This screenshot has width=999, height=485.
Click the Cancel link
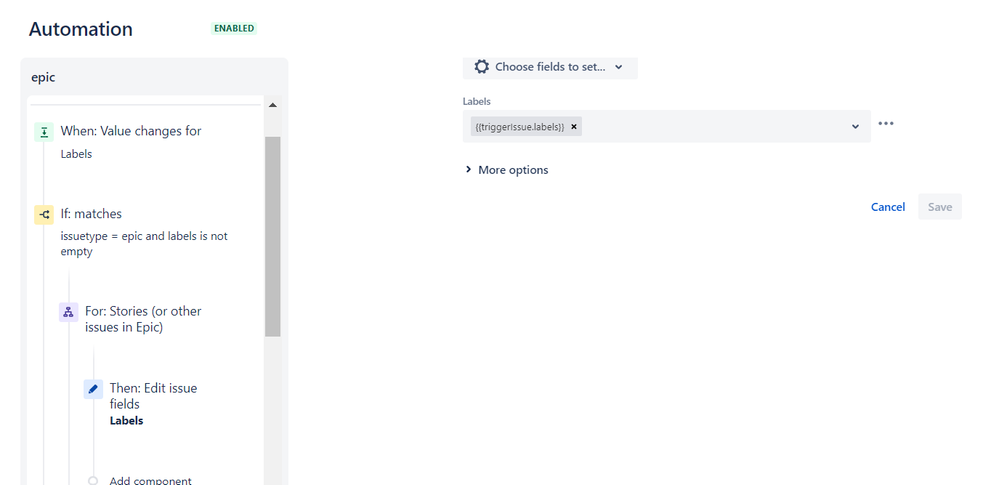point(888,207)
